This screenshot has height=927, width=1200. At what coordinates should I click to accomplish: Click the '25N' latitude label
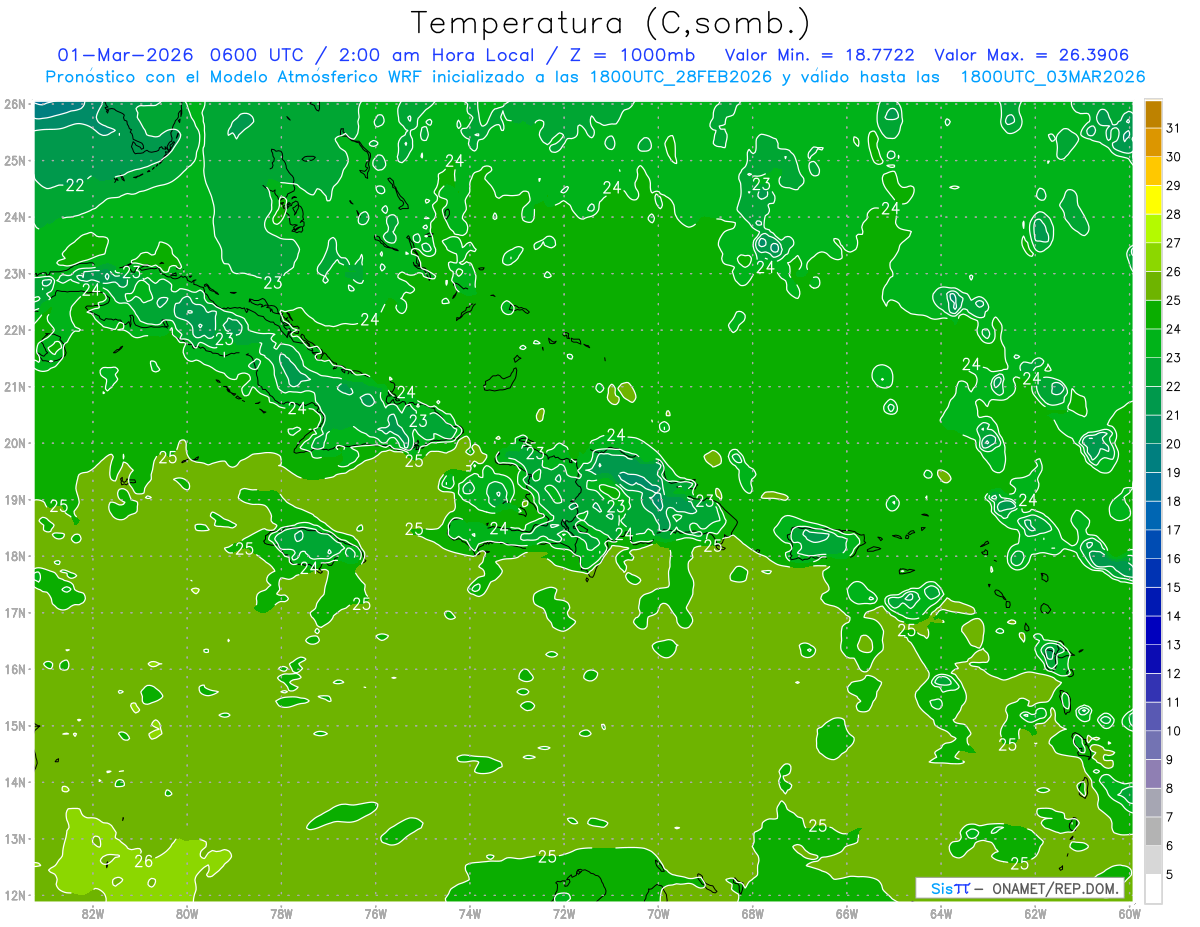[15, 160]
